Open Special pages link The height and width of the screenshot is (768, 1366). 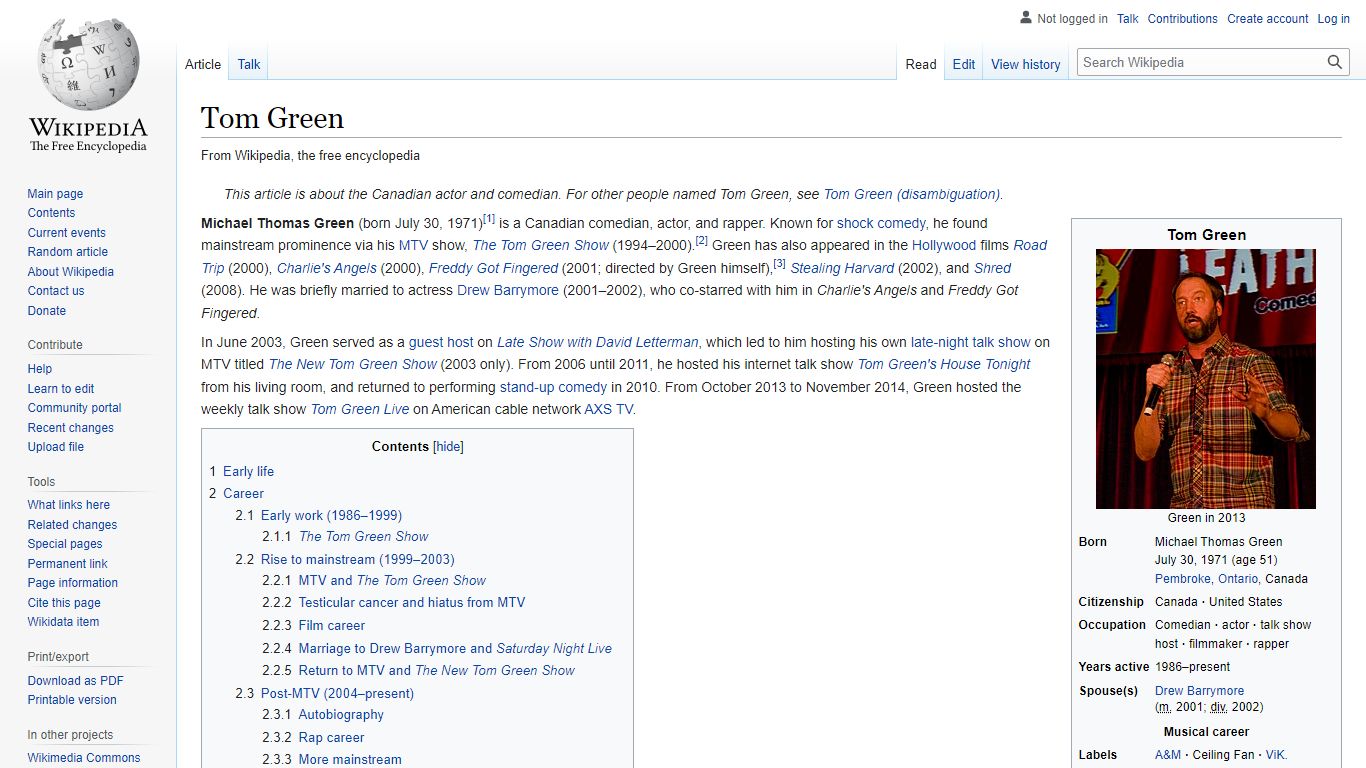click(x=65, y=544)
